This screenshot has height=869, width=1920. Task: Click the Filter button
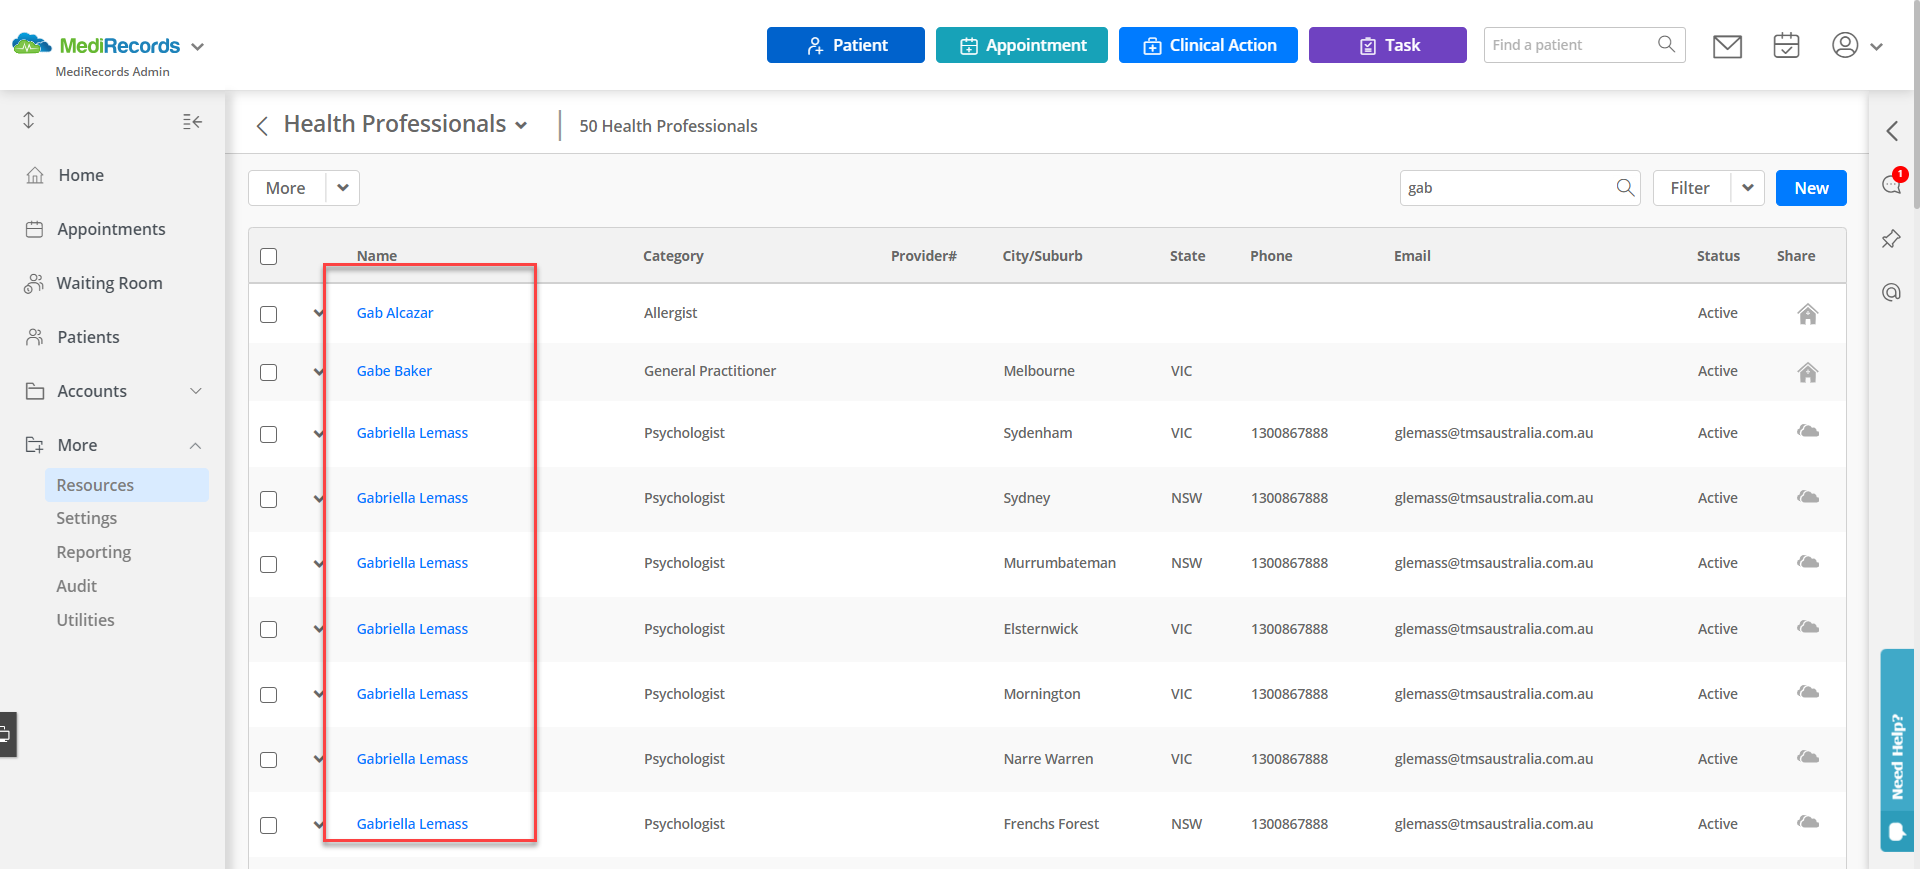[1690, 188]
